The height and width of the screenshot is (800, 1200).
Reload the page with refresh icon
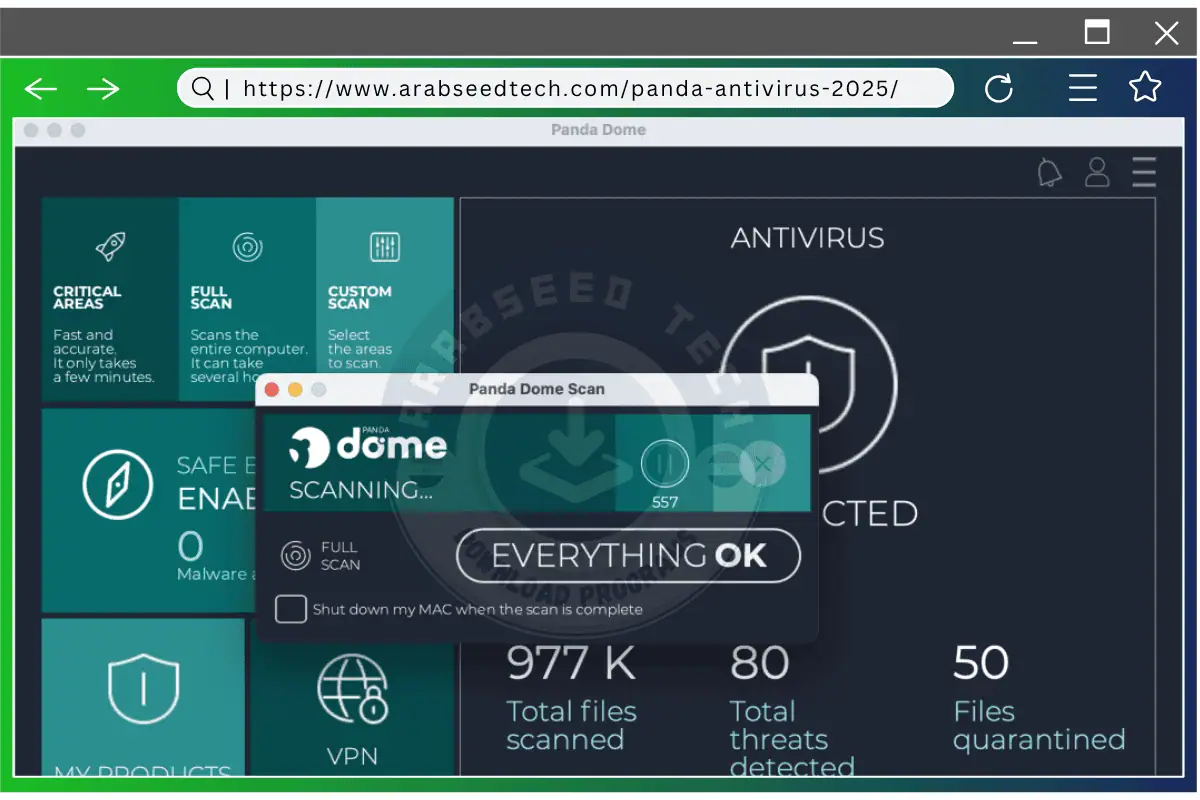(999, 89)
